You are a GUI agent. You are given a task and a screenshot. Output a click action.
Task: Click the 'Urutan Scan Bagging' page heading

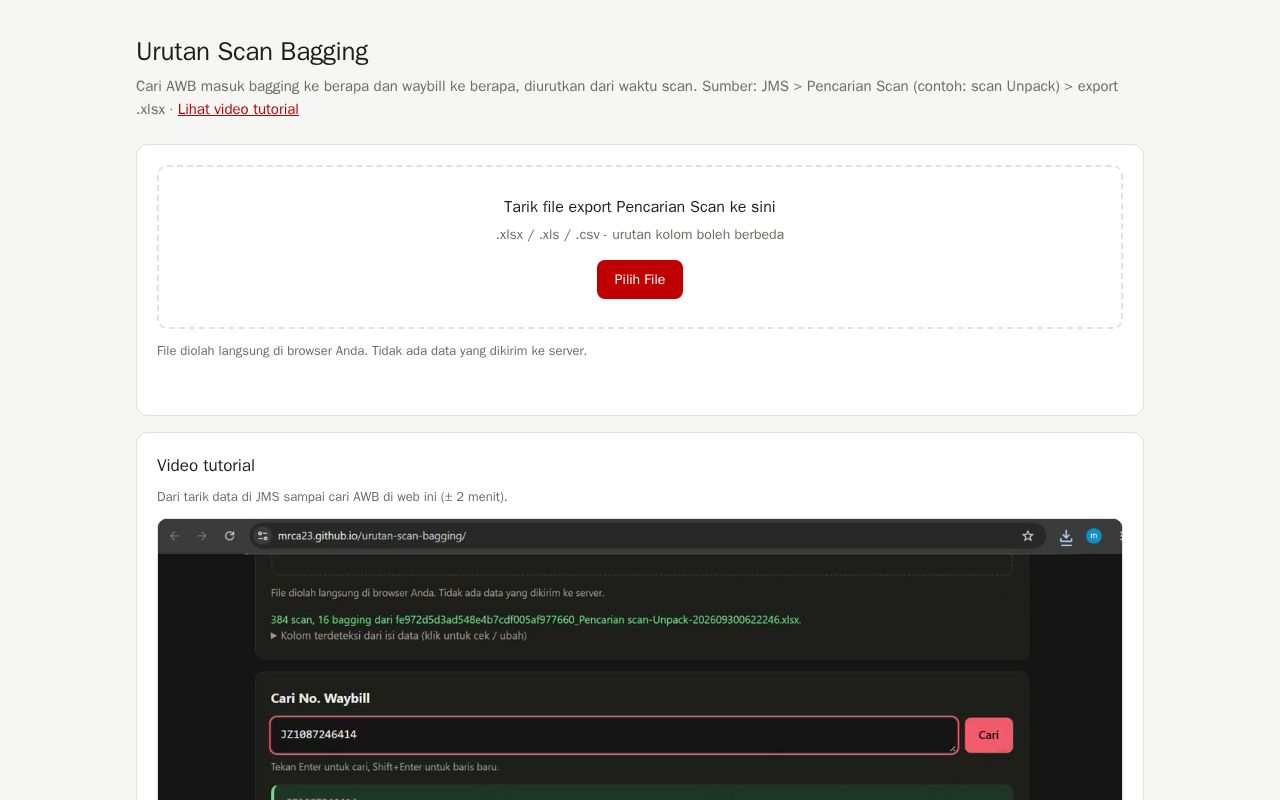(x=252, y=52)
